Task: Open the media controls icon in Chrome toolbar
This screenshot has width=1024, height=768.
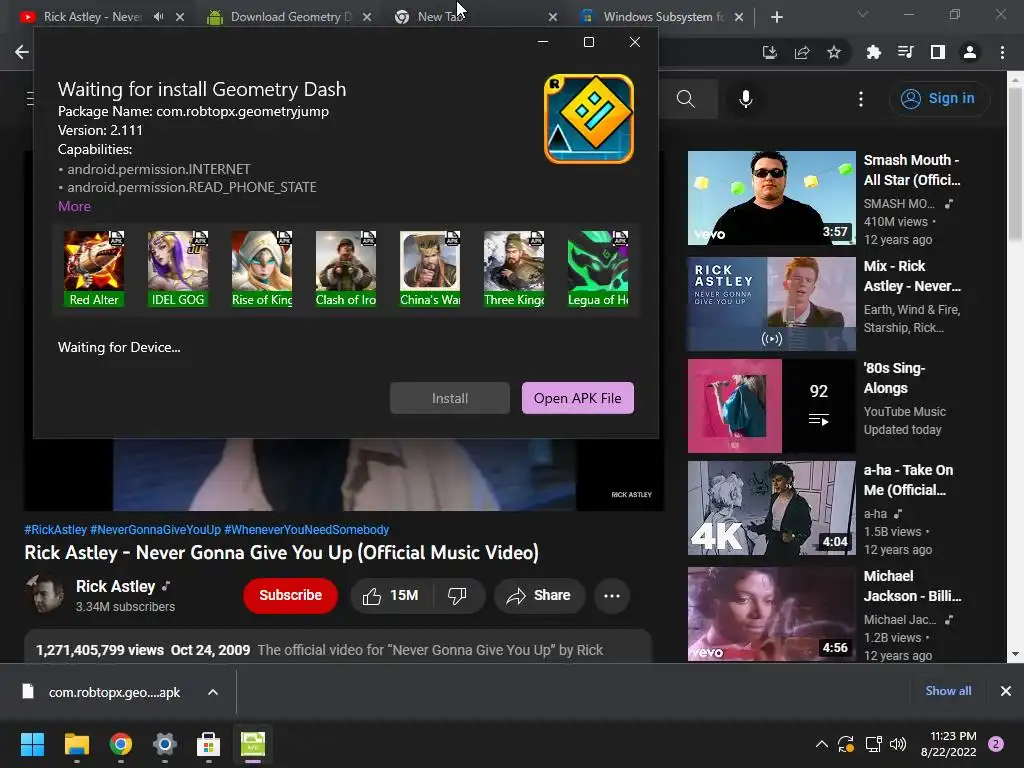Action: coord(906,52)
